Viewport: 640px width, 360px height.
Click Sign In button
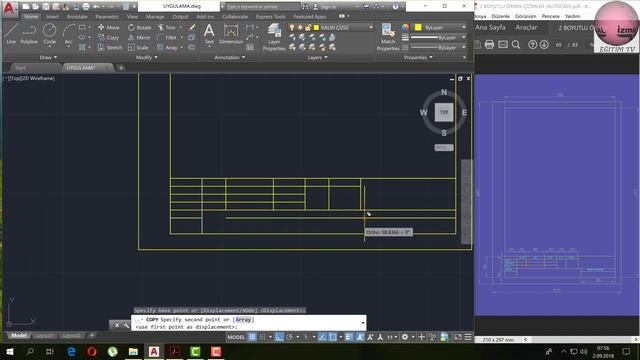point(325,7)
